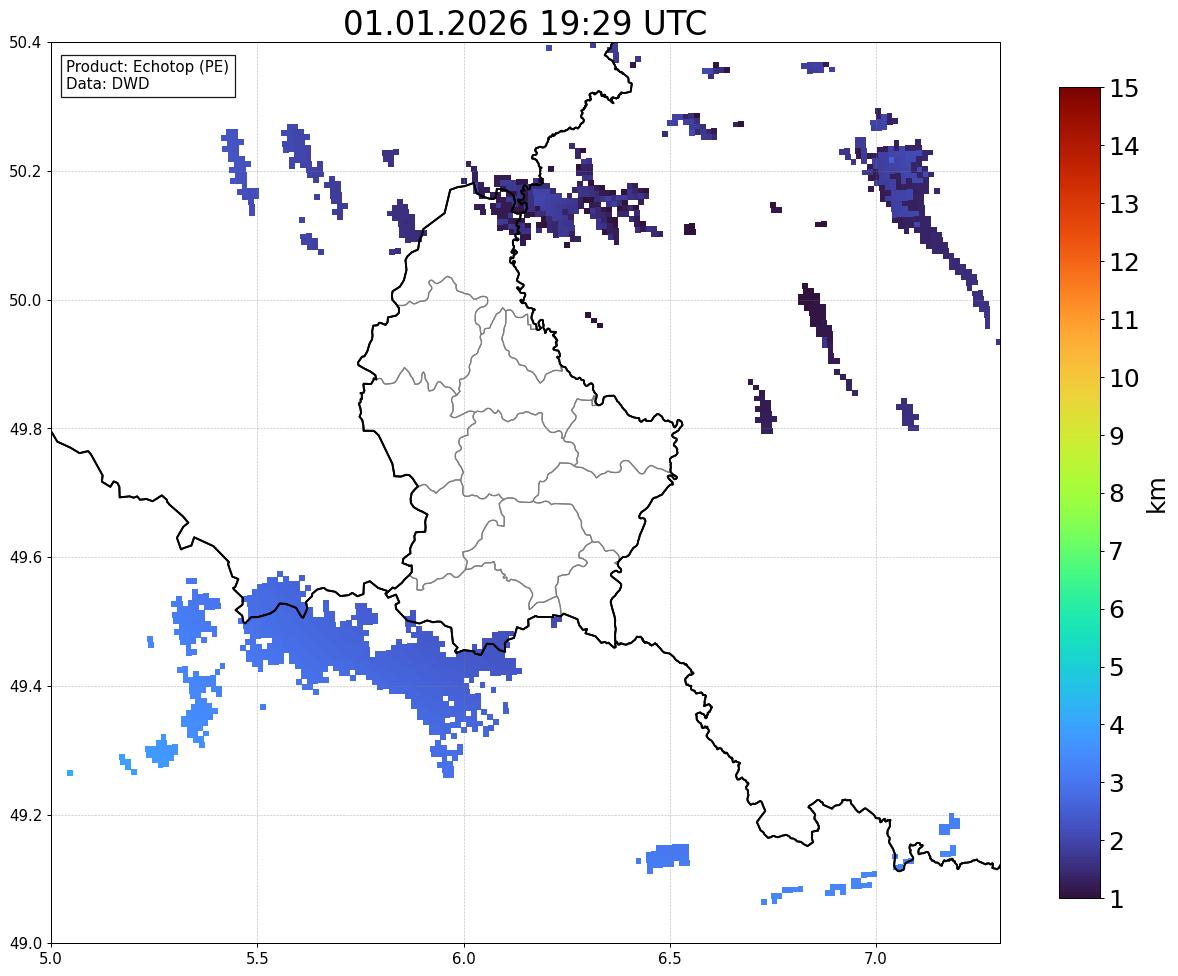The width and height of the screenshot is (1178, 976).
Task: Click the colorbar label '14'
Action: coord(1124,147)
